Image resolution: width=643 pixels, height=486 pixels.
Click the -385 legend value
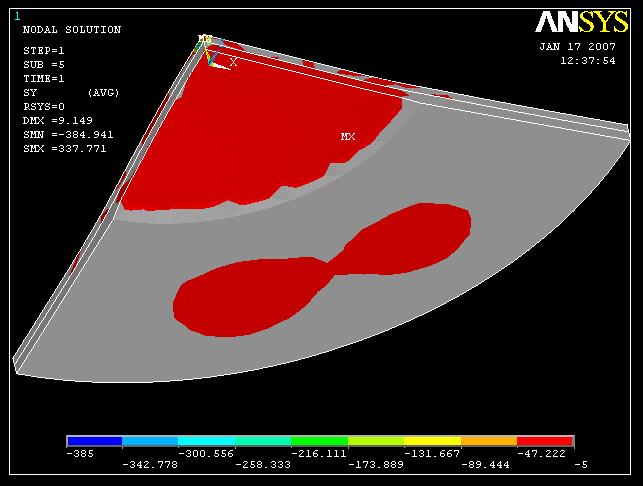pos(80,454)
